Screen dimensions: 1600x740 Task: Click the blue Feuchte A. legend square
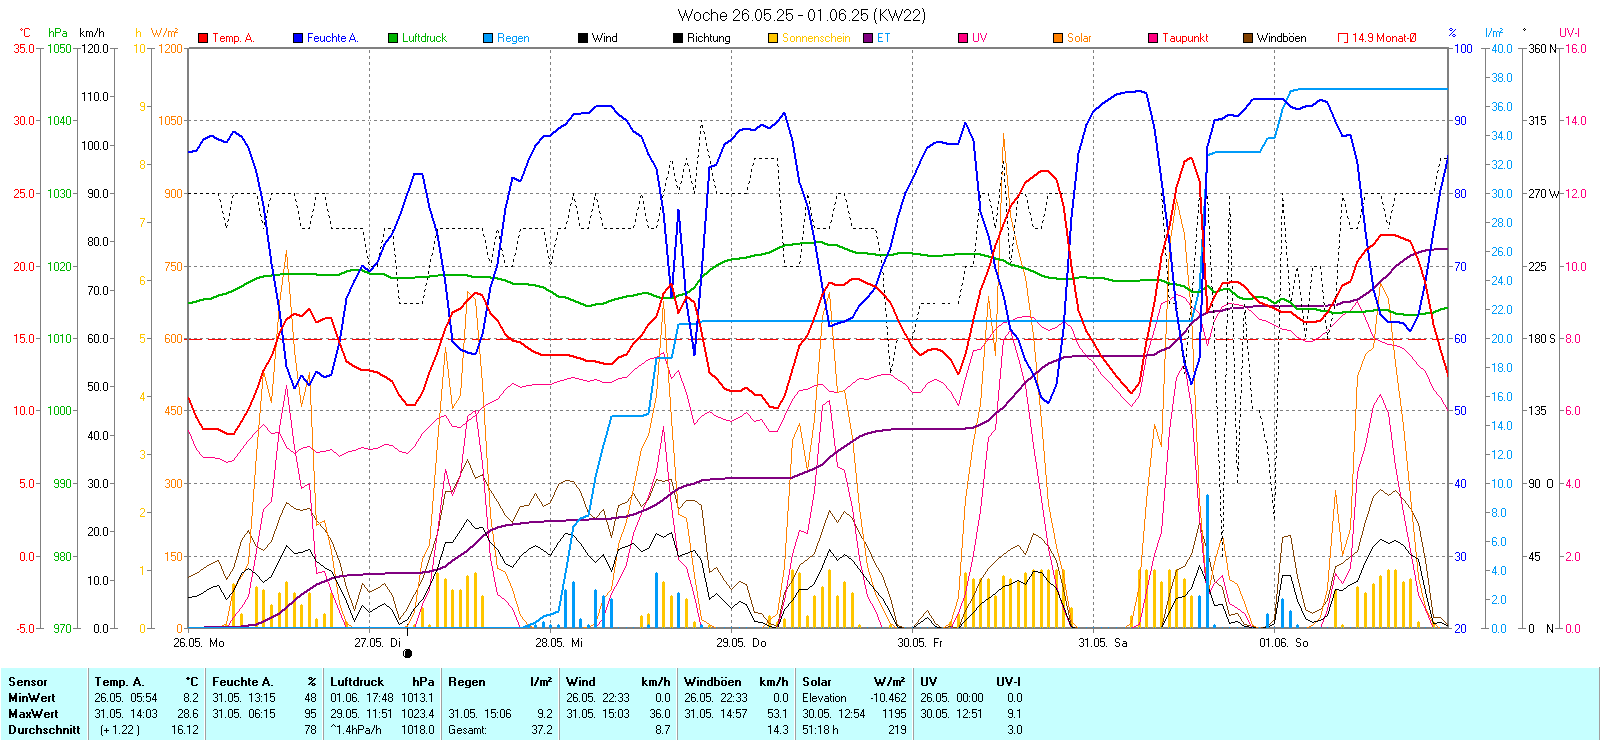pos(298,38)
